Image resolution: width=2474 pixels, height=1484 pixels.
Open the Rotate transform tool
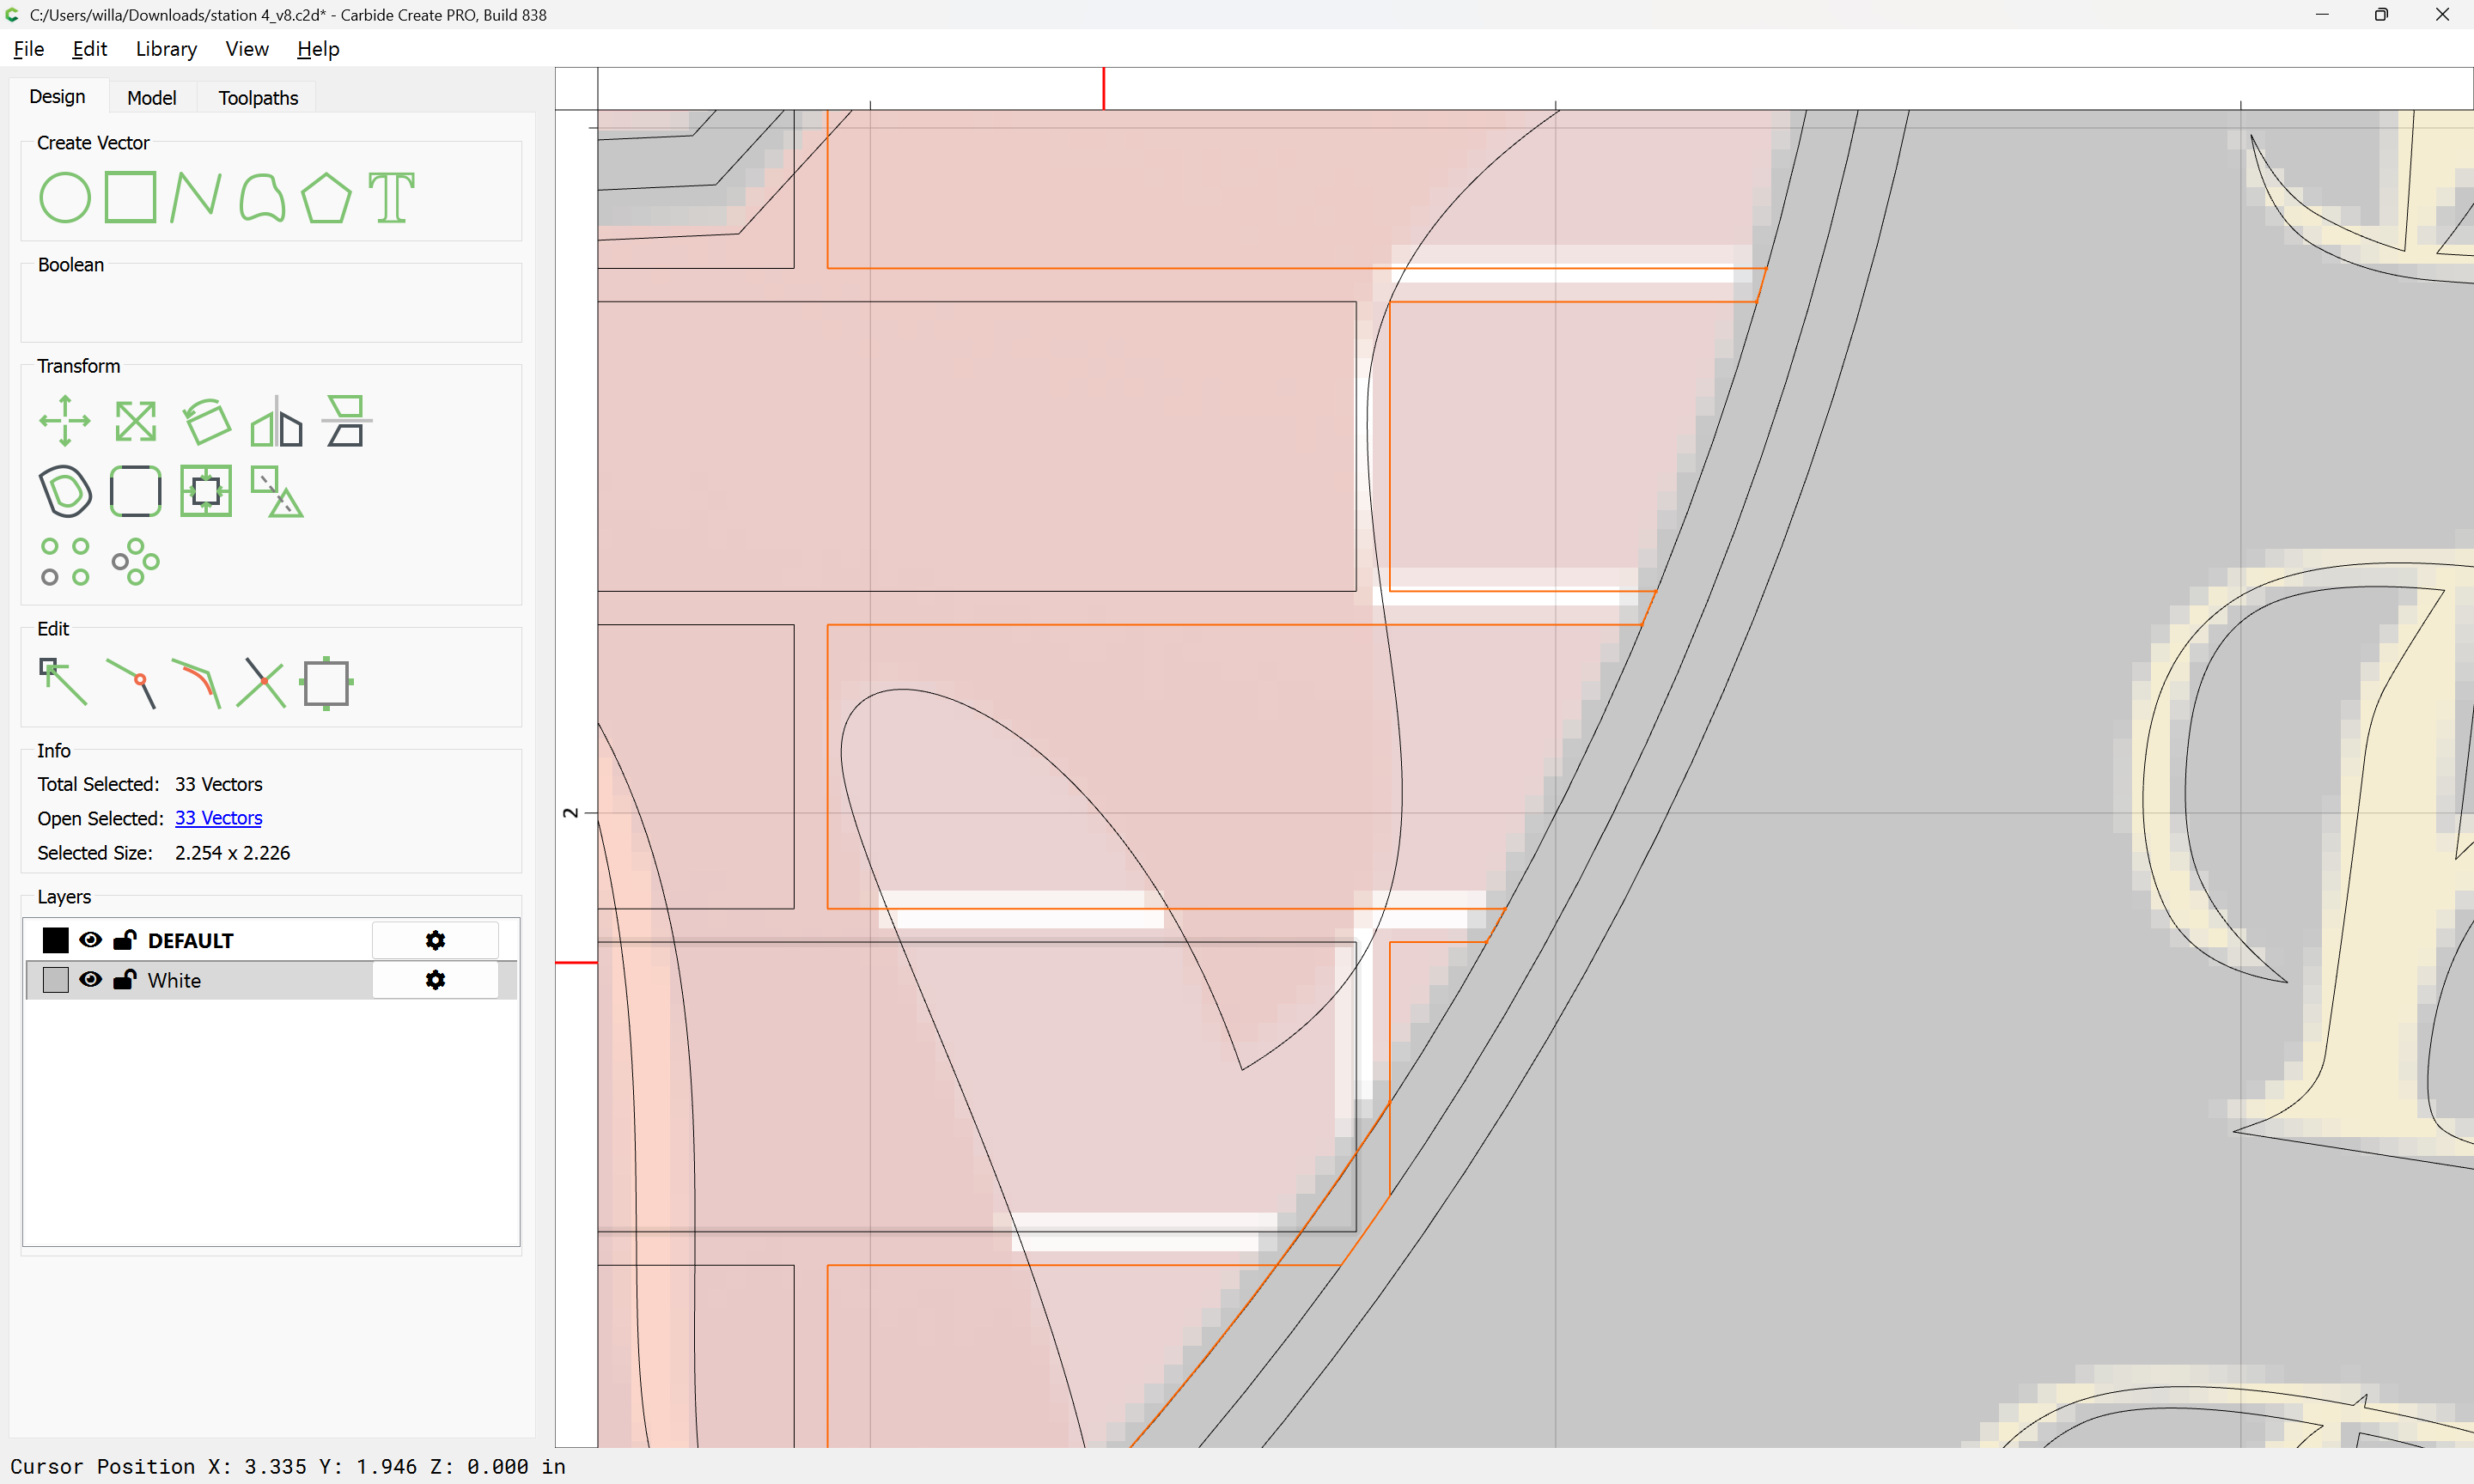tap(206, 421)
